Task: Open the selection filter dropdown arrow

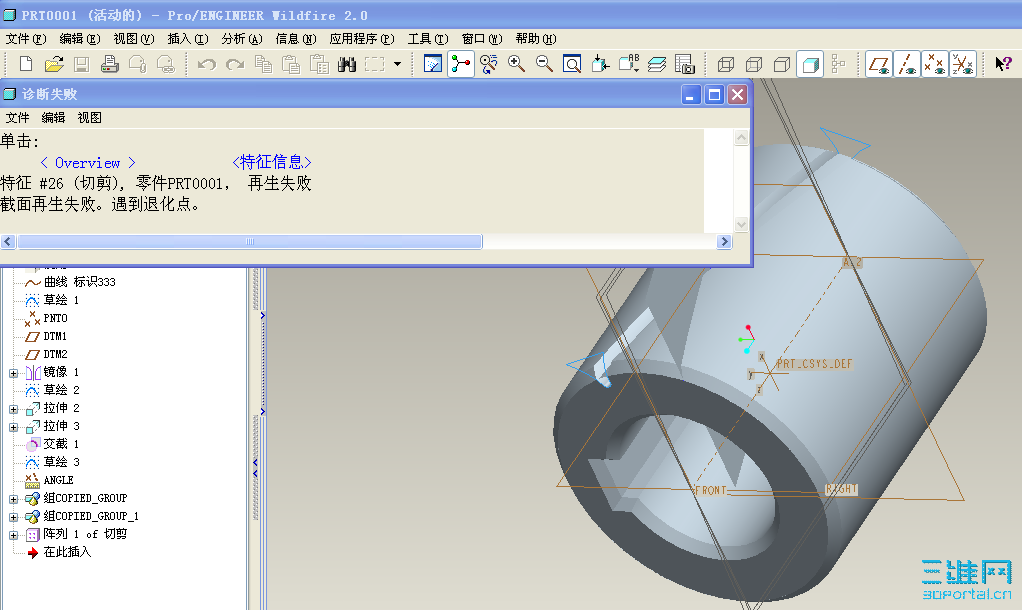Action: (x=397, y=64)
